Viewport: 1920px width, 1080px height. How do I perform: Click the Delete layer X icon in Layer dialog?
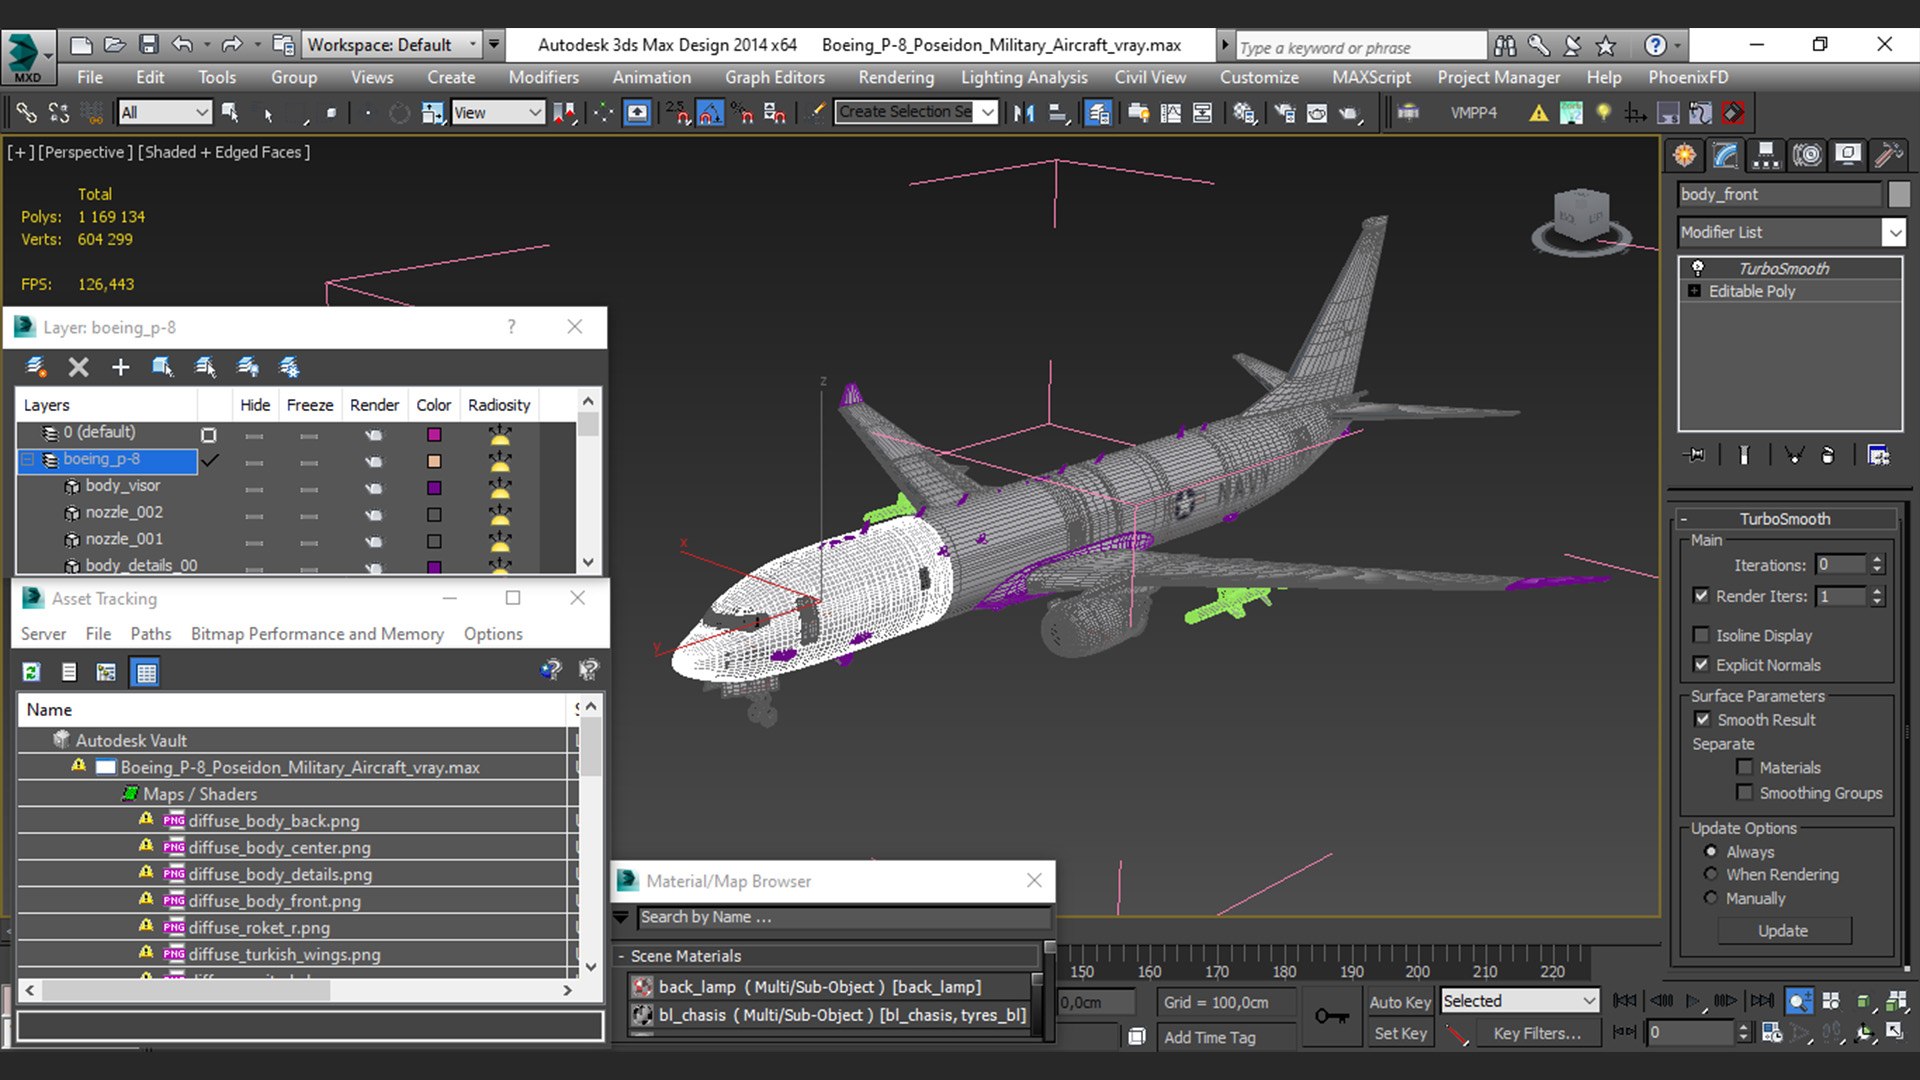(78, 367)
